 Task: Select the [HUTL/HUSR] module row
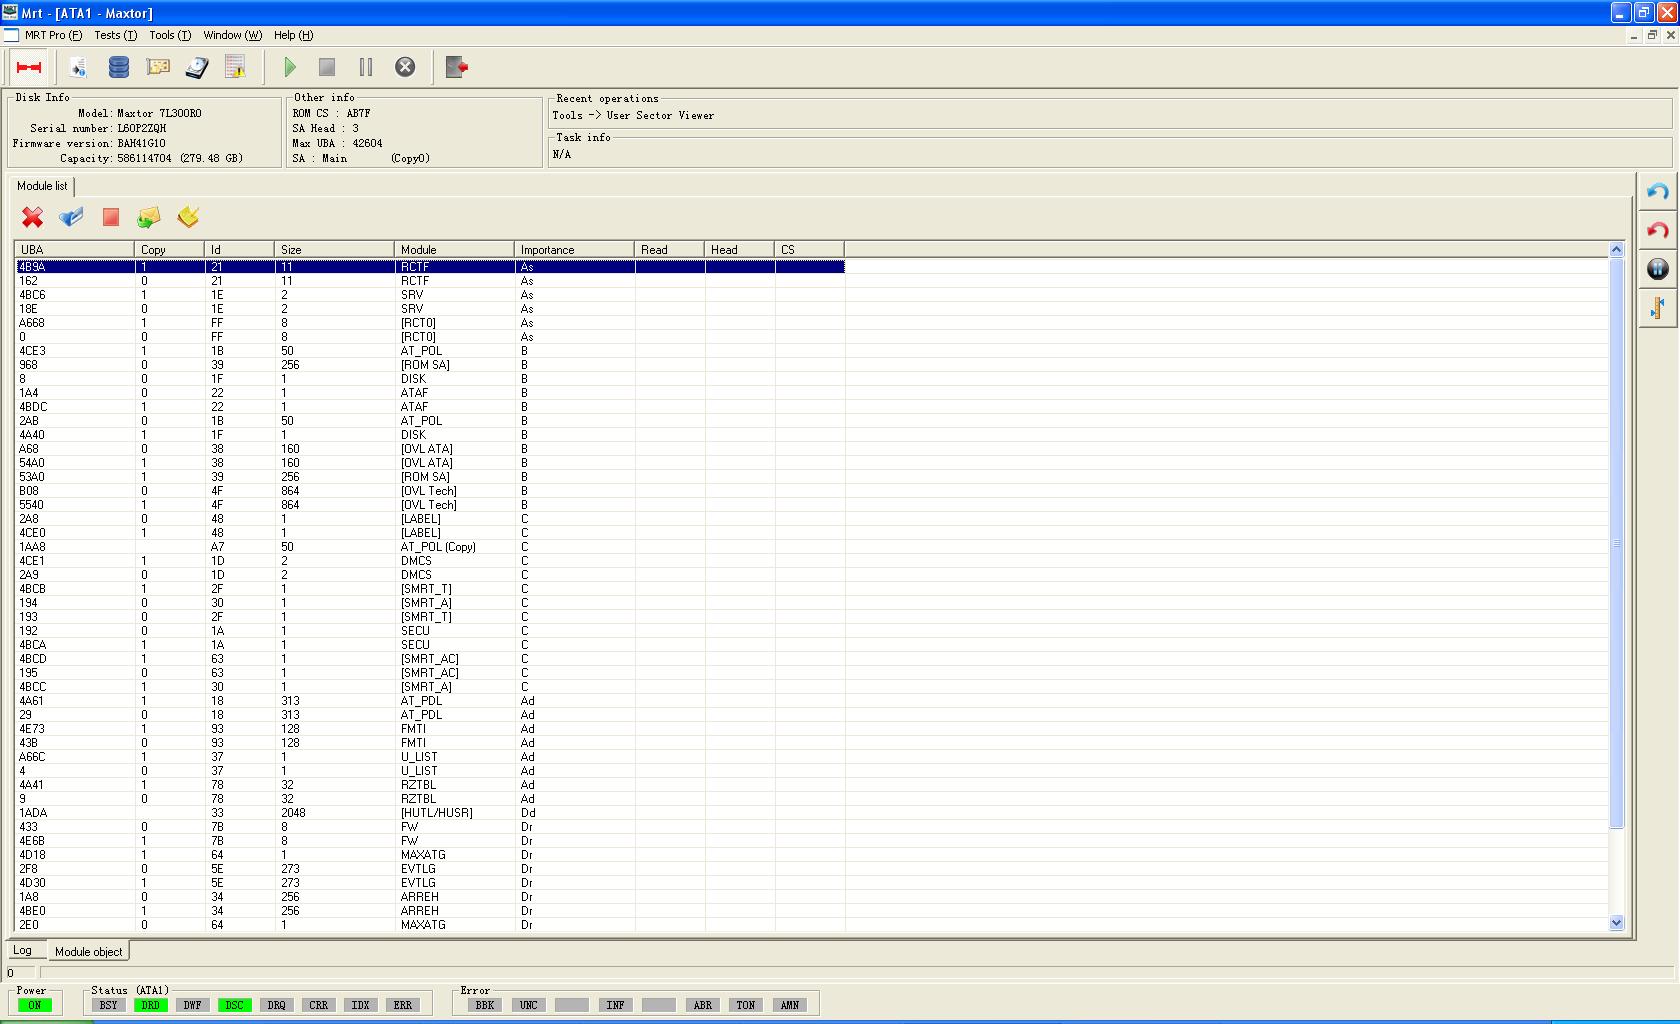430,813
